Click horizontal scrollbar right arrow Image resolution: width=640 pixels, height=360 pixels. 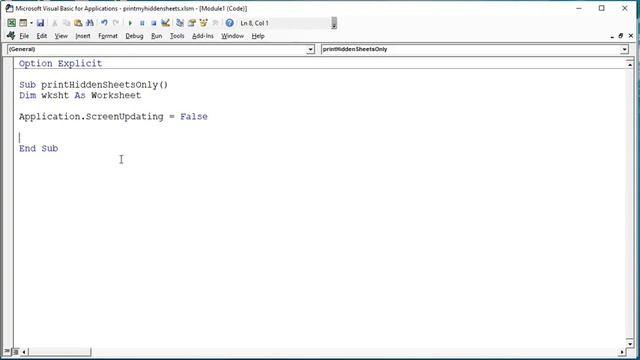[x=622, y=351]
